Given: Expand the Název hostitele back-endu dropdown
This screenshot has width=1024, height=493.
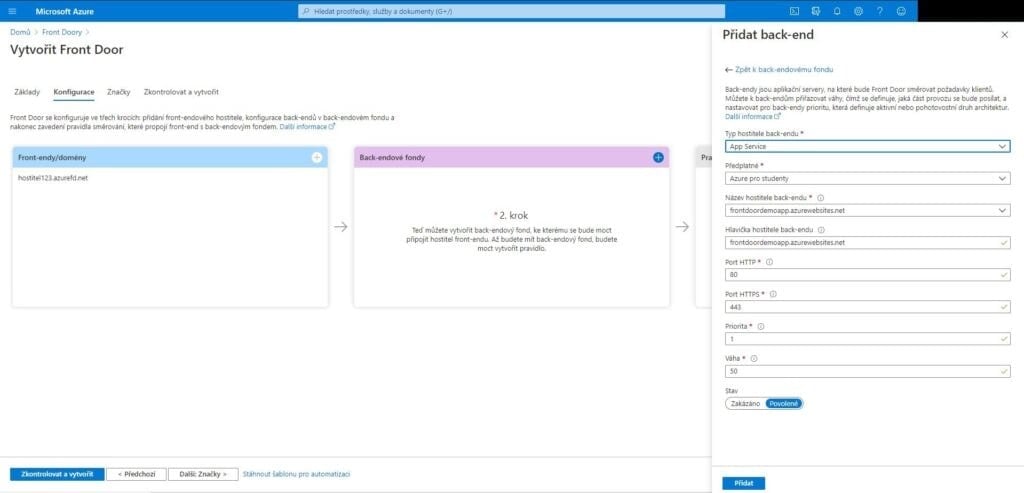Looking at the screenshot, I should tap(866, 210).
